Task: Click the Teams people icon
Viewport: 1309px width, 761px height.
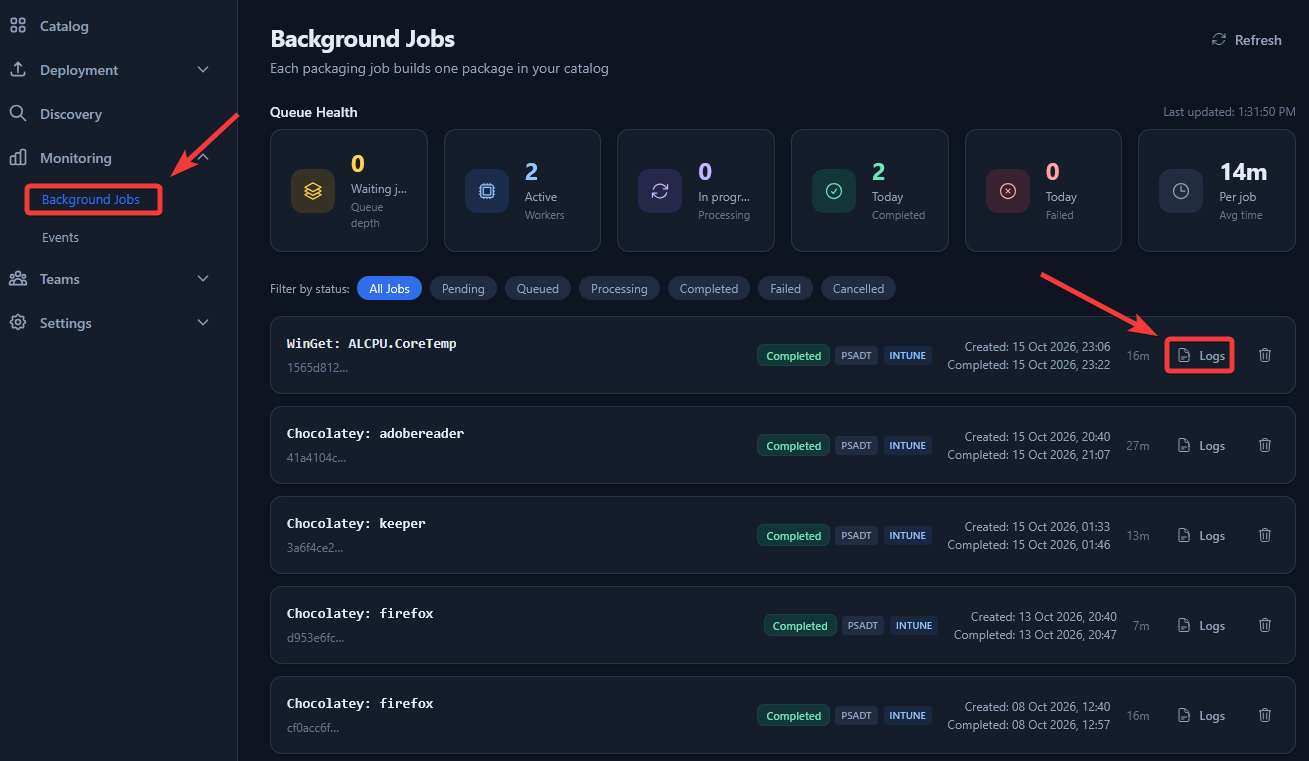Action: coord(18,279)
